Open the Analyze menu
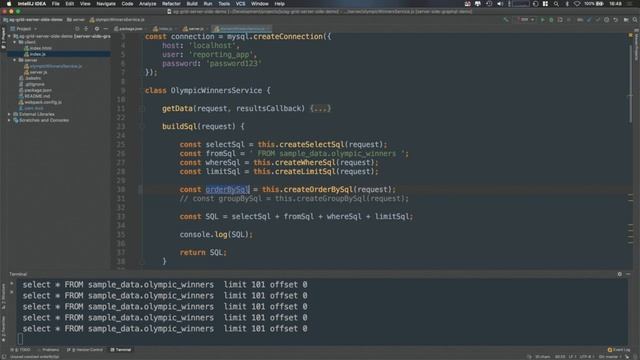The height and width of the screenshot is (360, 640). click(x=147, y=4)
